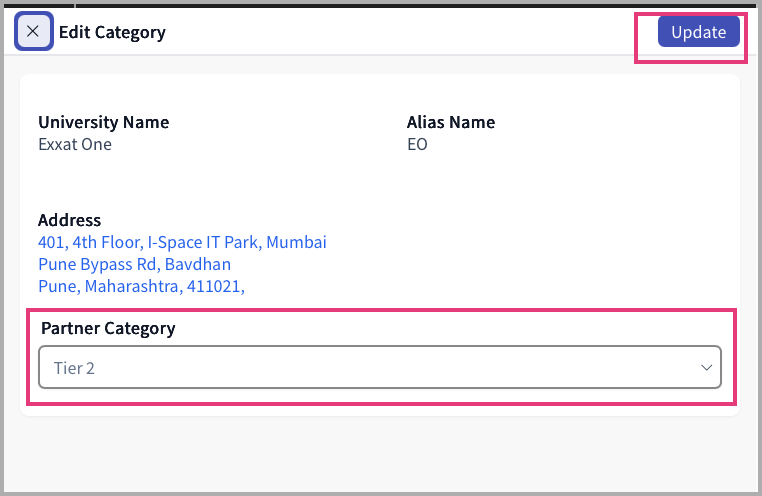This screenshot has width=762, height=496.
Task: Click the Partner Category field label
Action: pyautogui.click(x=108, y=328)
